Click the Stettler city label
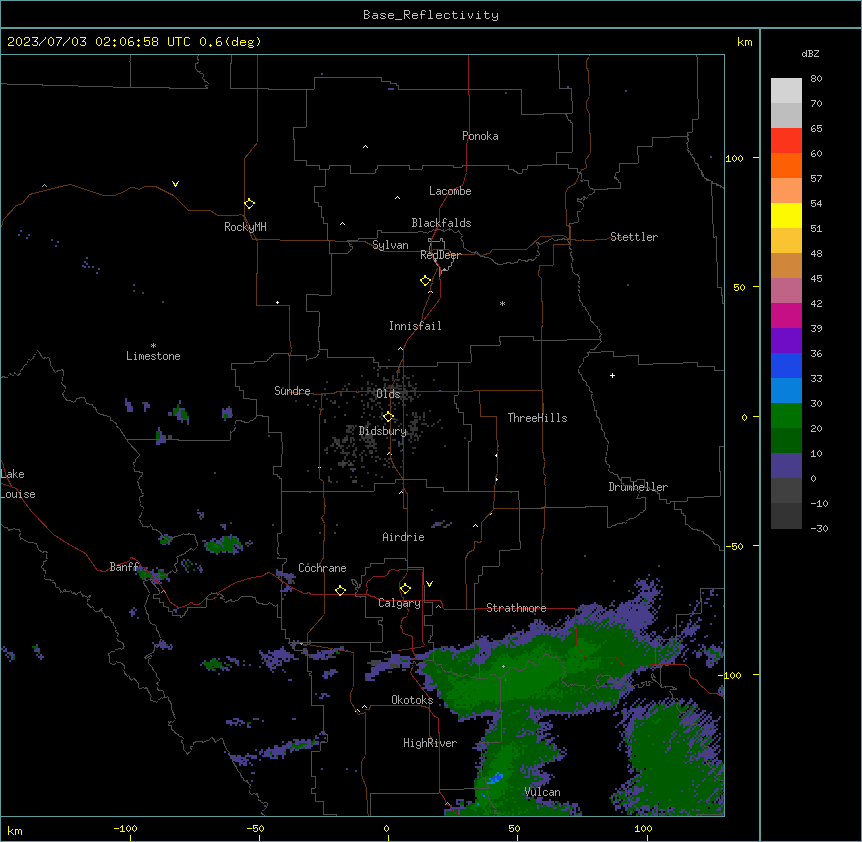The height and width of the screenshot is (842, 862). coord(634,237)
